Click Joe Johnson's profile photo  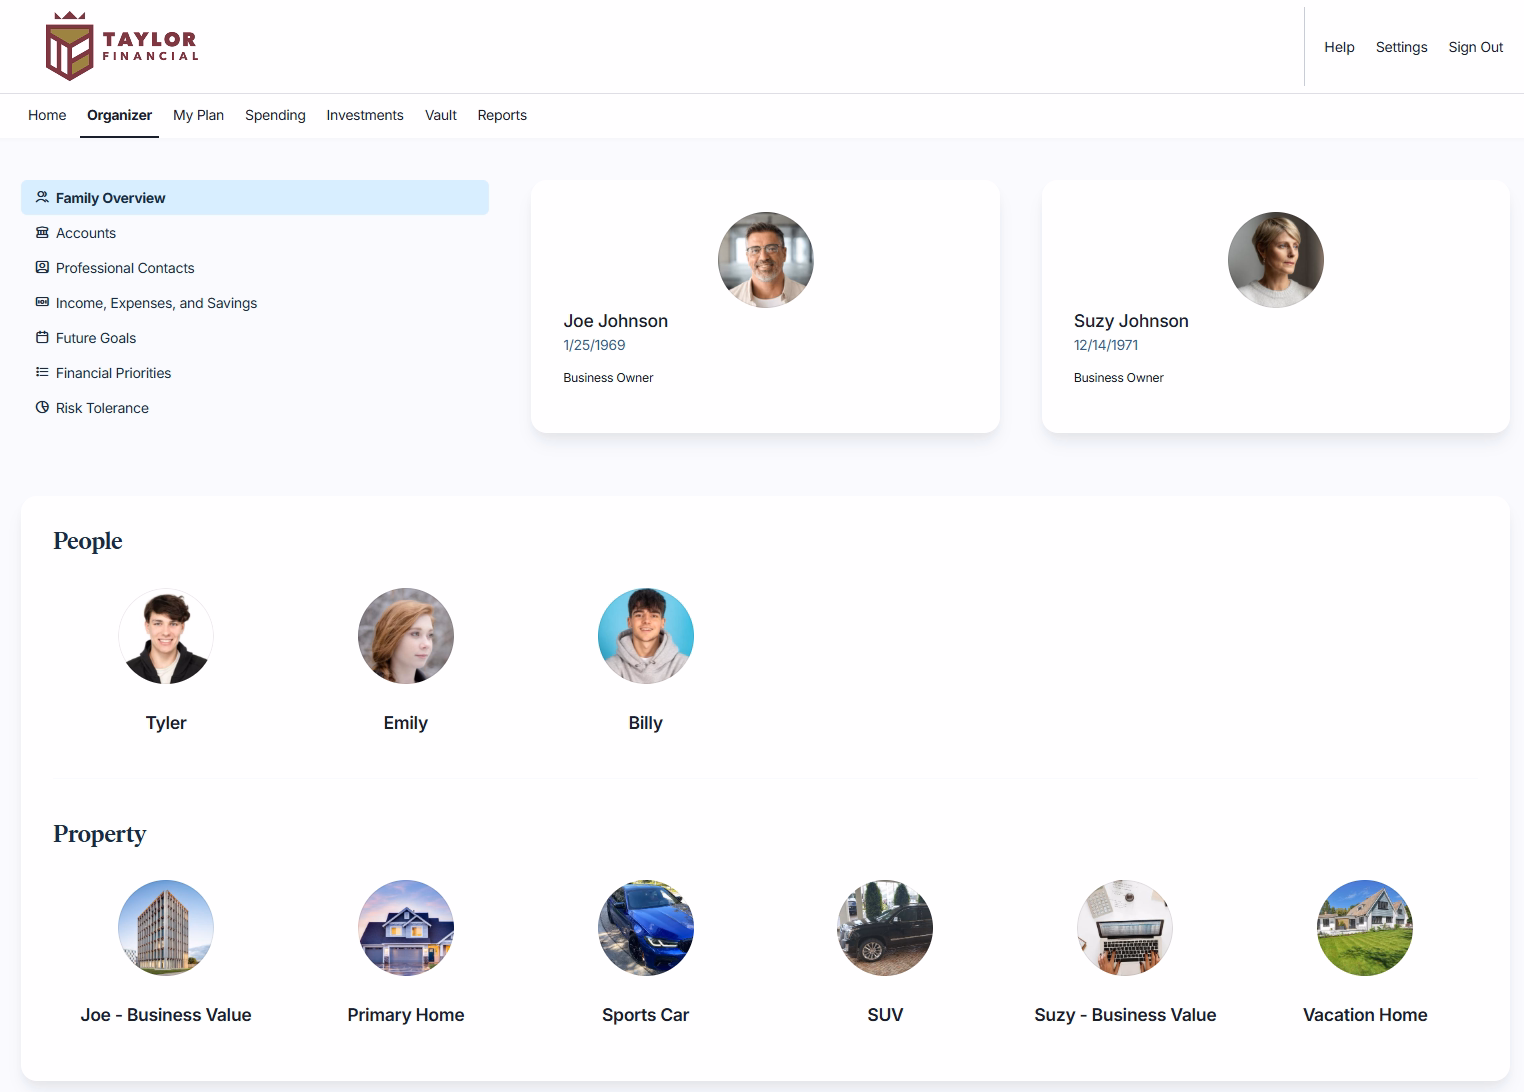point(766,260)
